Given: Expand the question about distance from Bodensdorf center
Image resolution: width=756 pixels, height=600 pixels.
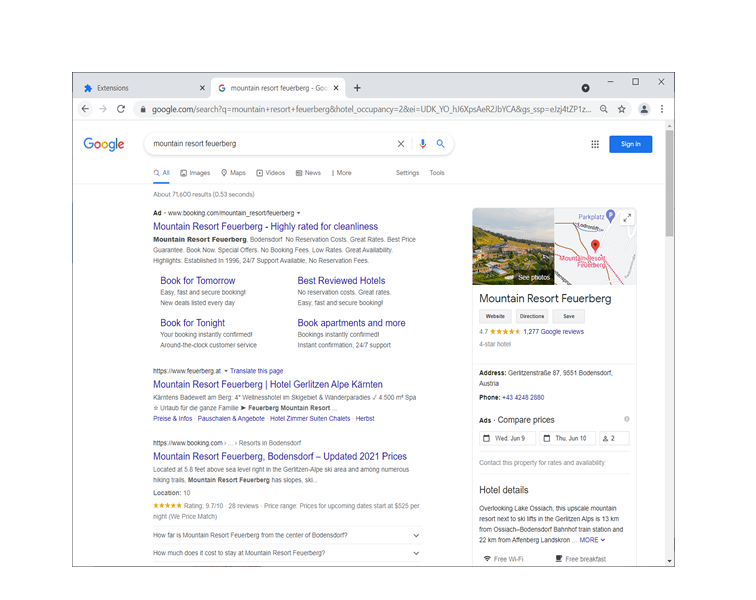Looking at the screenshot, I should tap(286, 535).
